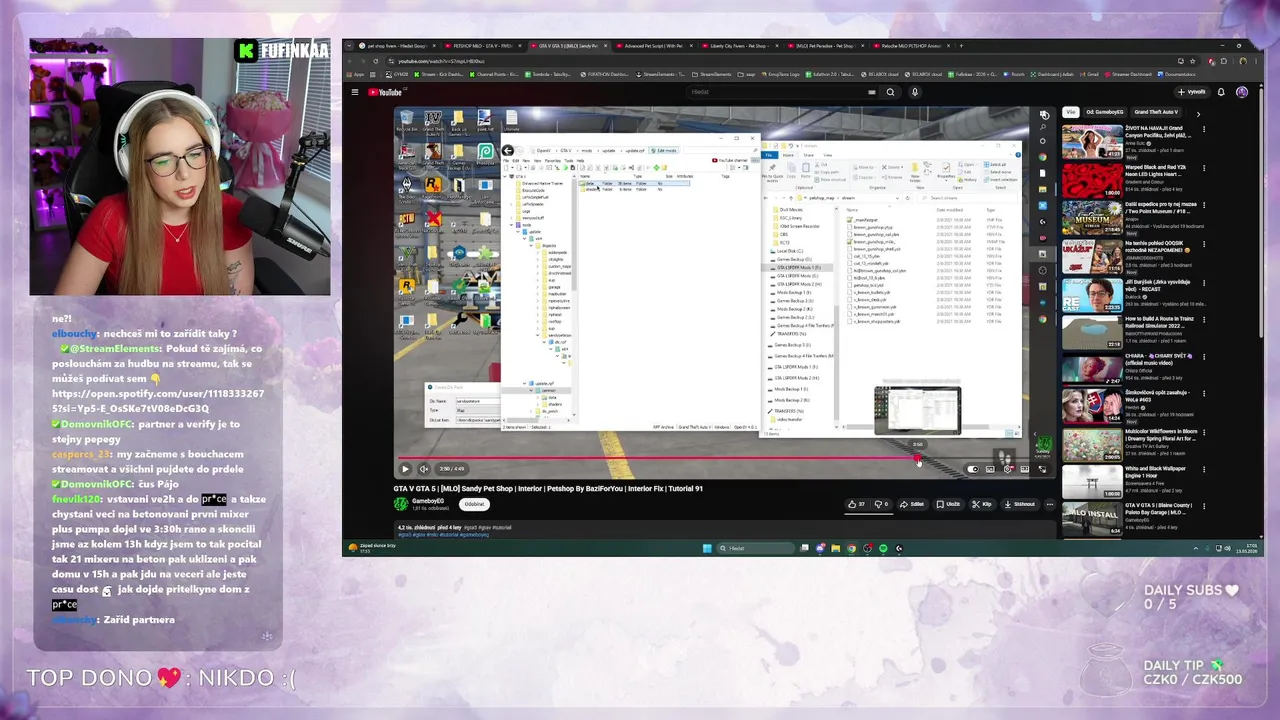Click the Klip scissors button

click(x=982, y=504)
